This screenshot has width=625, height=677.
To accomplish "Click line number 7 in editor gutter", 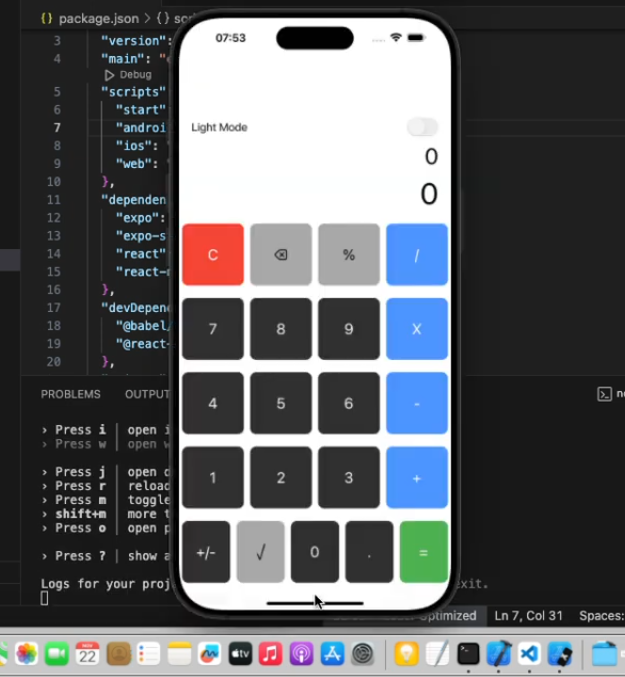I will (x=57, y=127).
